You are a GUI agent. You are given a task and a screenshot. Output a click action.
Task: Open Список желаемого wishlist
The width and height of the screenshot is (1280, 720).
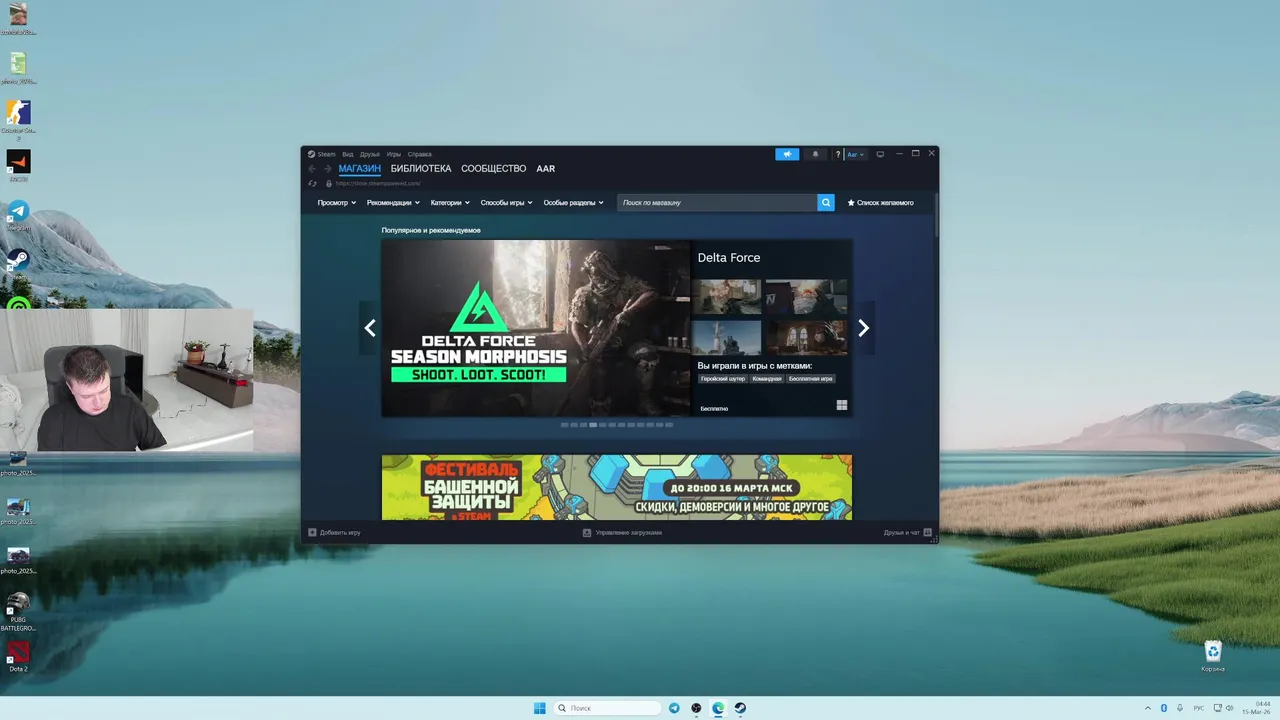click(880, 202)
